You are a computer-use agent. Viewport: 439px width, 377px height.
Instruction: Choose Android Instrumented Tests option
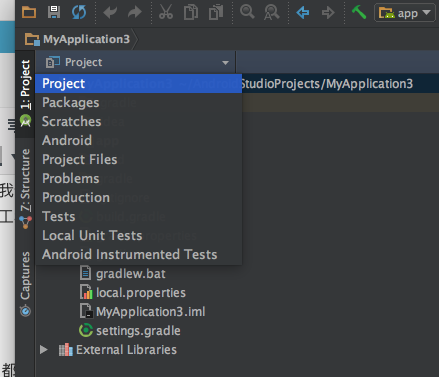tap(138, 254)
